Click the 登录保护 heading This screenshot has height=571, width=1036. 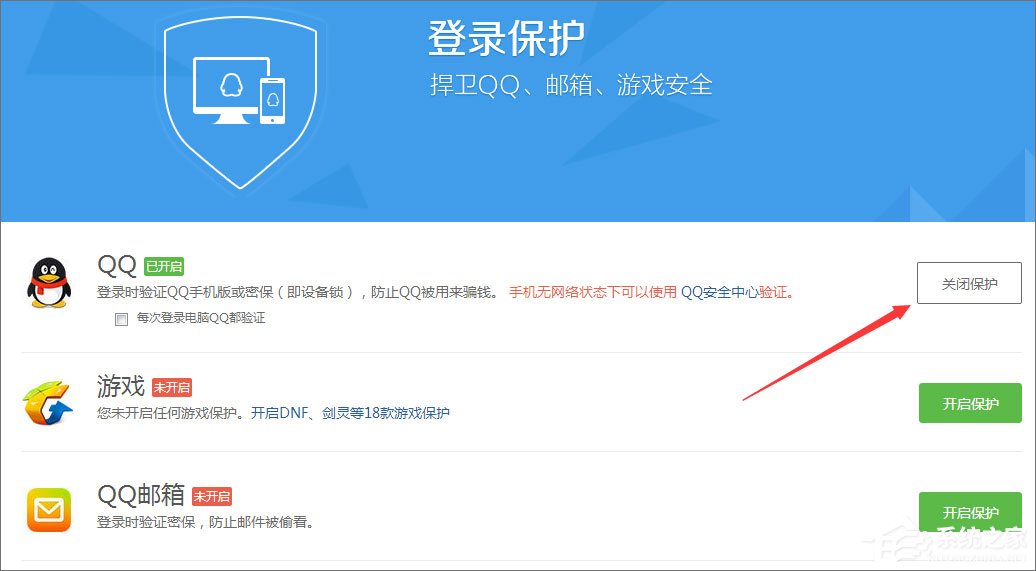506,38
